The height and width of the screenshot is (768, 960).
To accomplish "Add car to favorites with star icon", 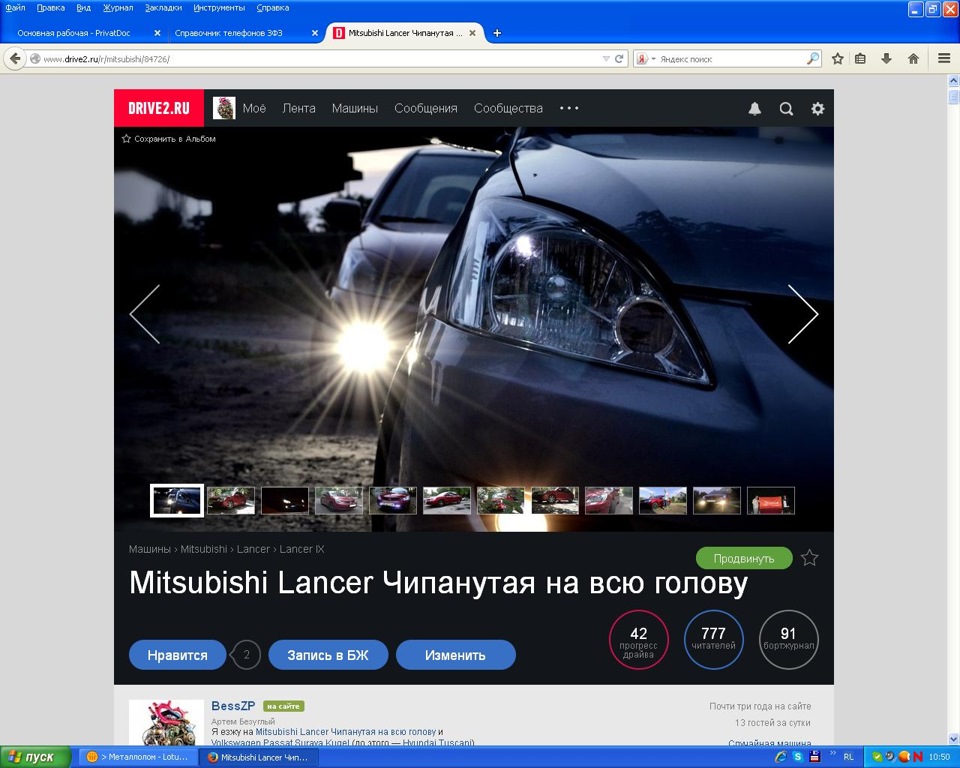I will click(809, 558).
